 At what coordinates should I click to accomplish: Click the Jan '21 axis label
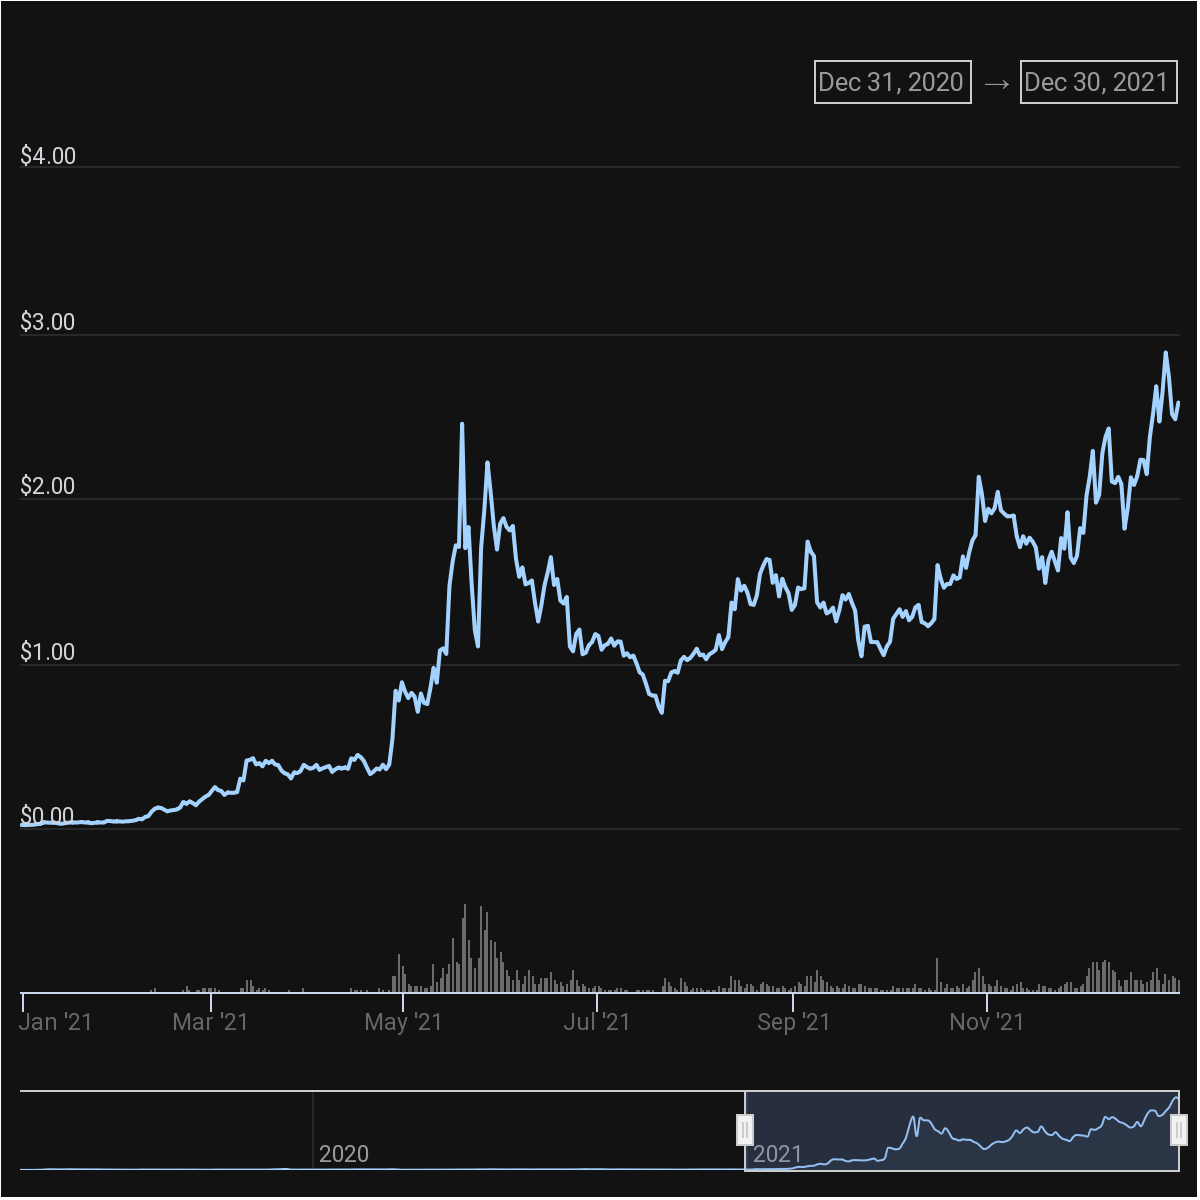pyautogui.click(x=56, y=1022)
